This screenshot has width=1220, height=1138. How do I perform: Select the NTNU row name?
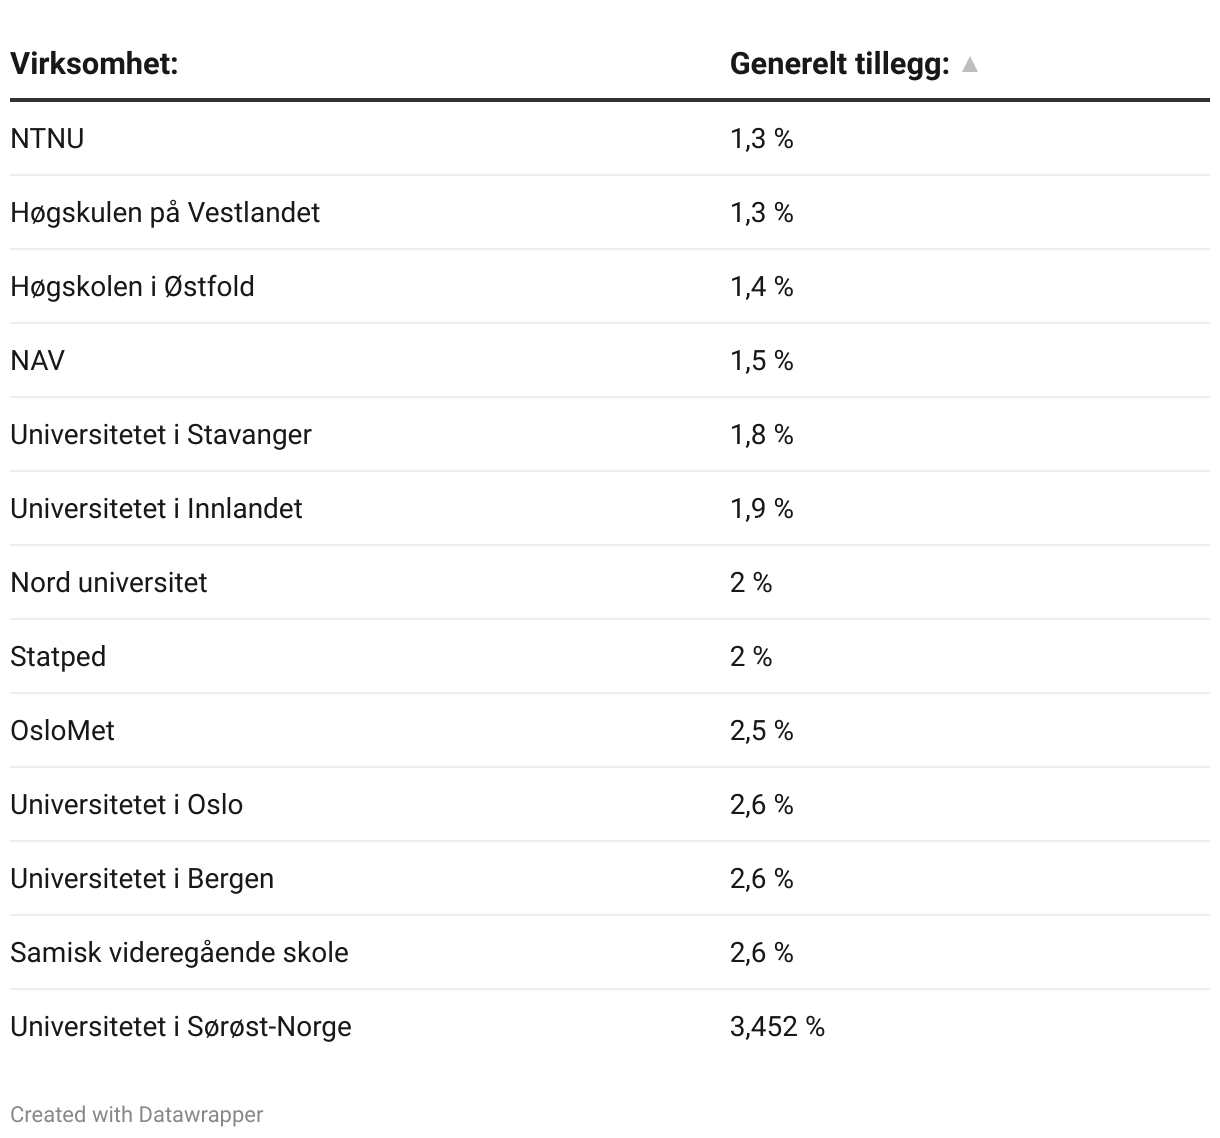coord(47,138)
